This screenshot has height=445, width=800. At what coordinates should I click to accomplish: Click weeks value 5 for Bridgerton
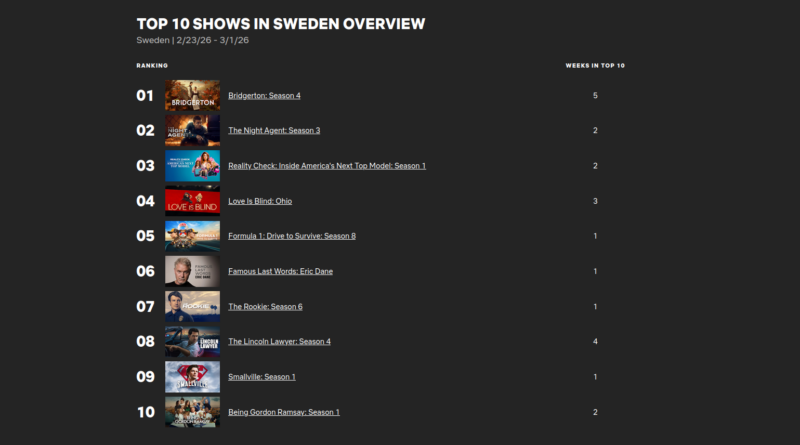pyautogui.click(x=595, y=95)
